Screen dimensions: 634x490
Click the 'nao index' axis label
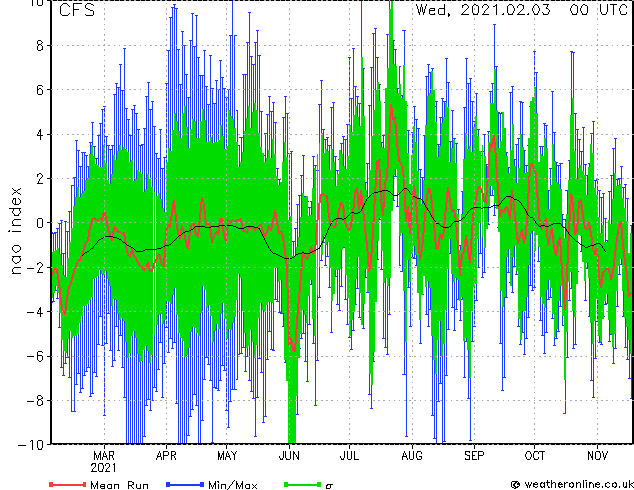15,231
